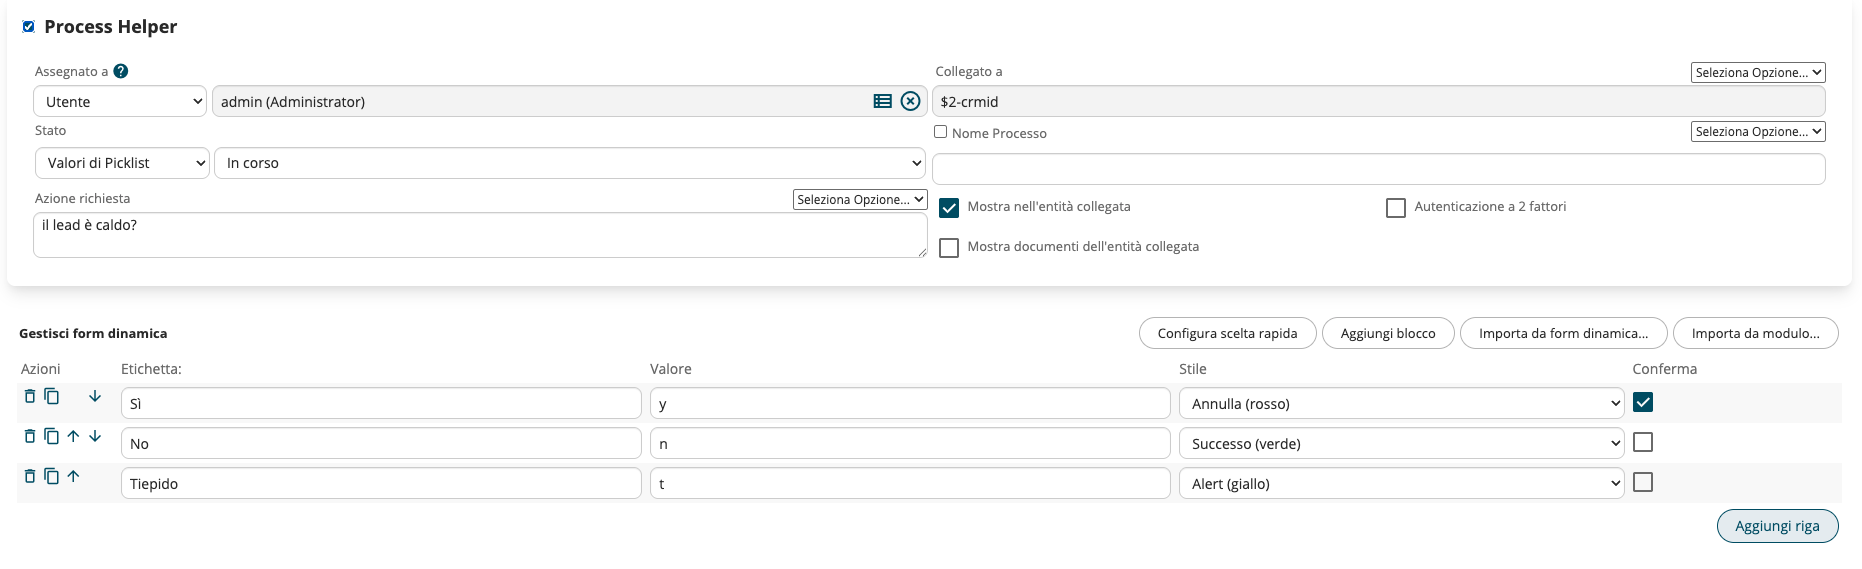The image size is (1862, 569).
Task: Enable Autenticazione a 2 fattori
Action: 1396,207
